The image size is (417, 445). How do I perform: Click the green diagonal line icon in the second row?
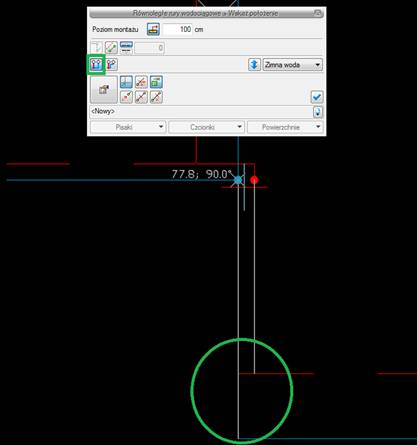[111, 48]
